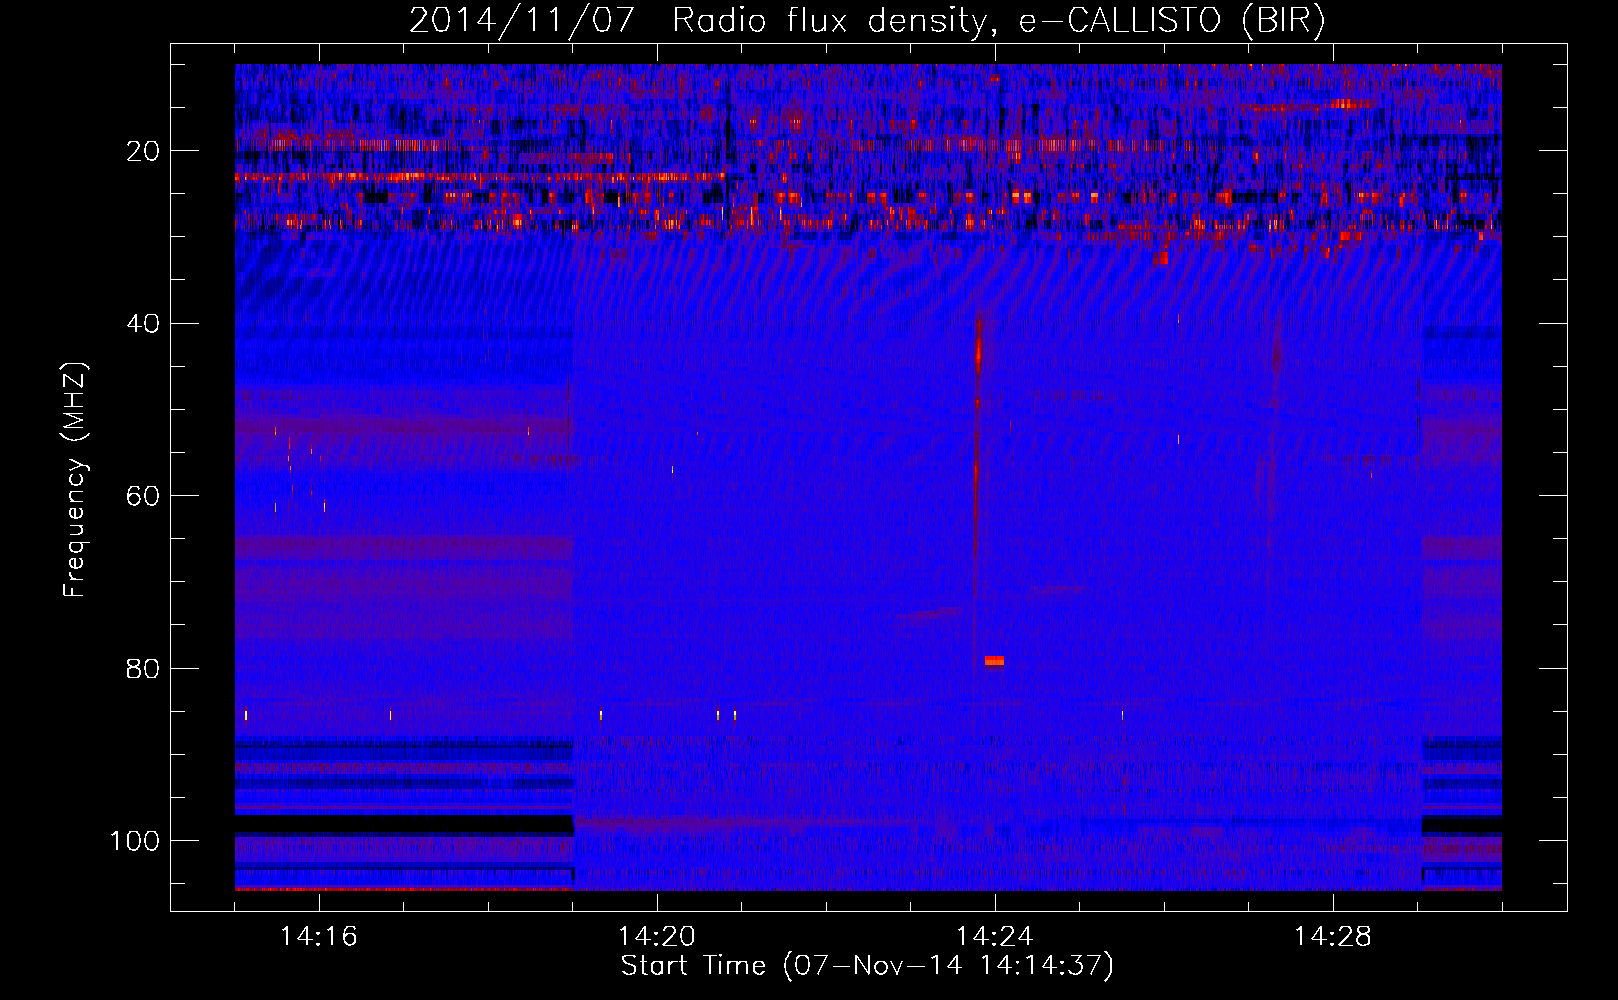Click the bright red-orange block near 80 MHz
The width and height of the screenshot is (1618, 1000).
994,661
